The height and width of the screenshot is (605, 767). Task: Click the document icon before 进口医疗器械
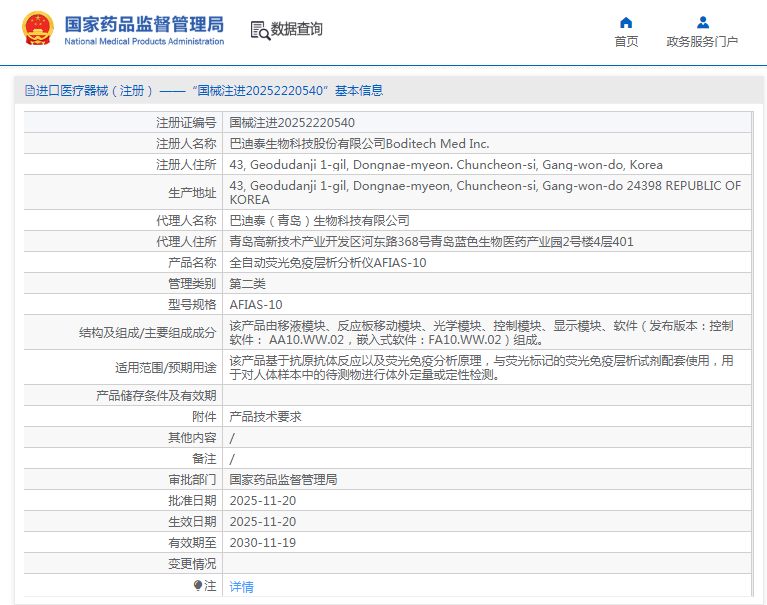pos(30,91)
